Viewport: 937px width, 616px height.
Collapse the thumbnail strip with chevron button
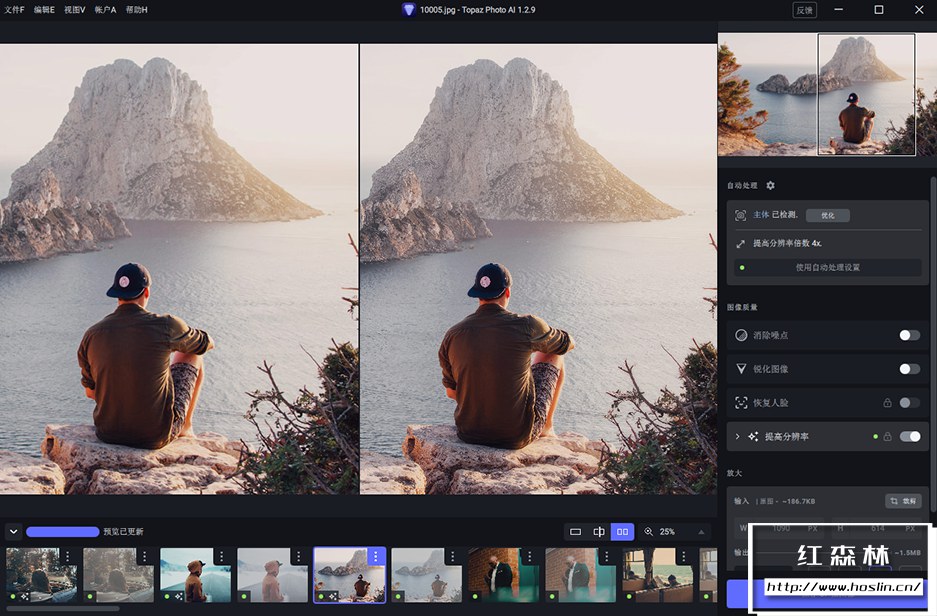(x=13, y=532)
